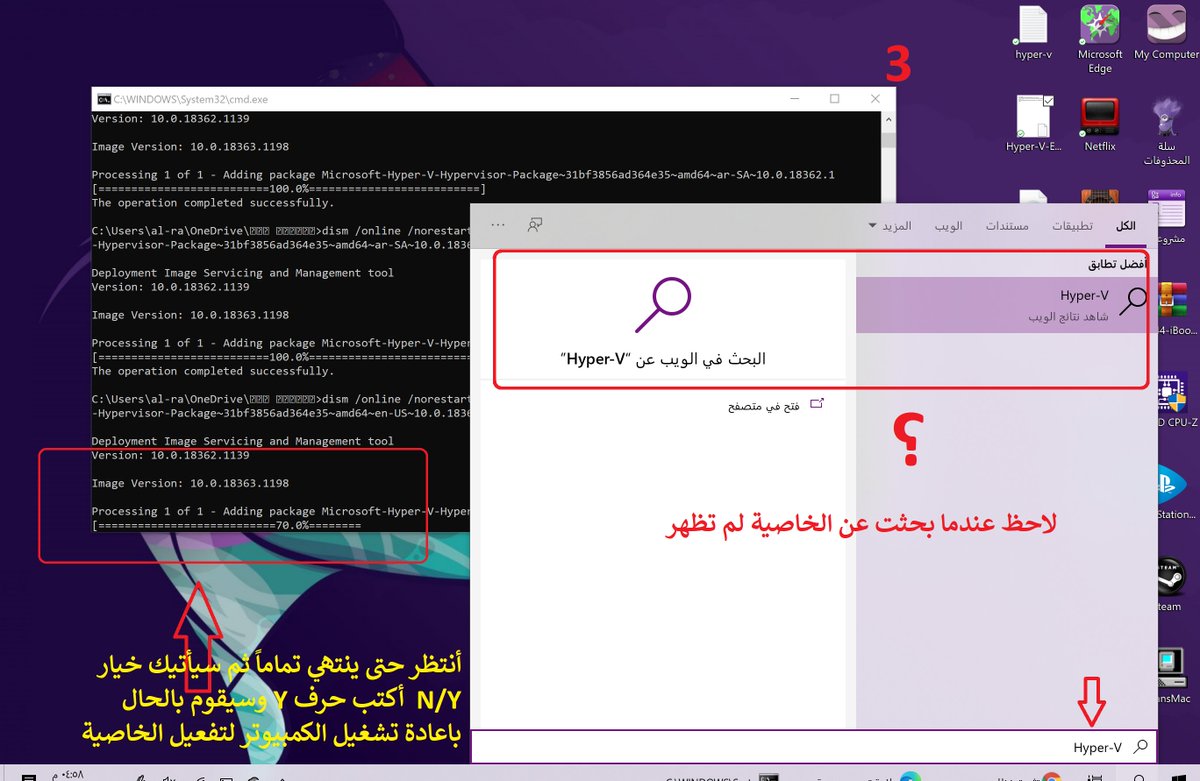The height and width of the screenshot is (781, 1200).
Task: Open the Hyper-V-E... file on the desktop
Action: [1034, 123]
